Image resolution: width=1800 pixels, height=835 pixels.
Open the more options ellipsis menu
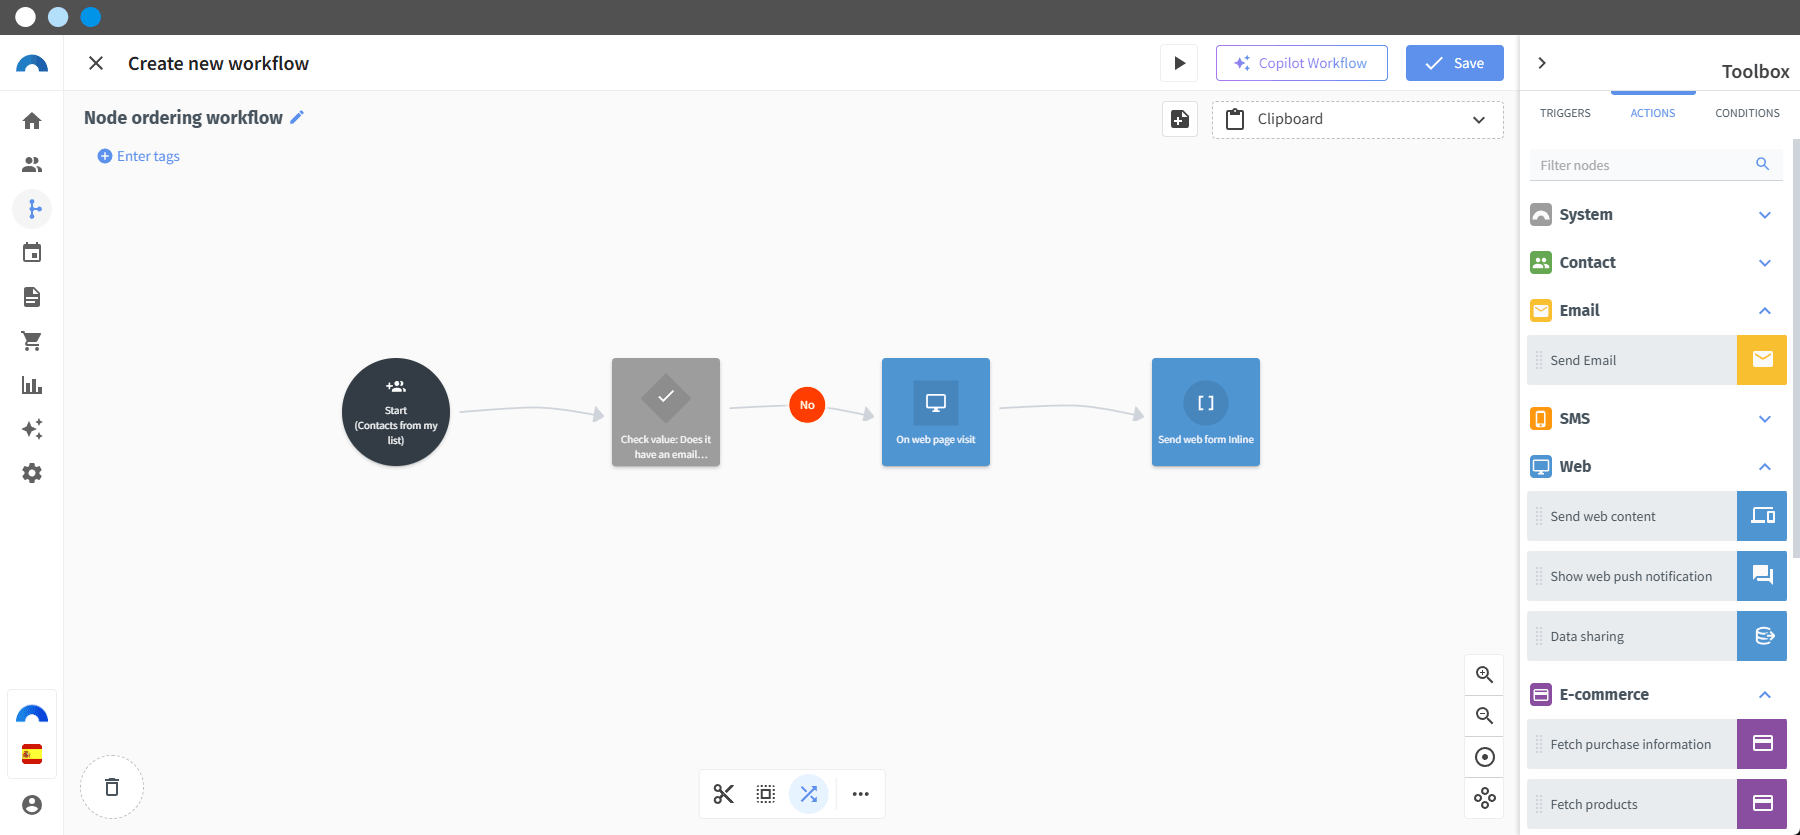point(861,794)
